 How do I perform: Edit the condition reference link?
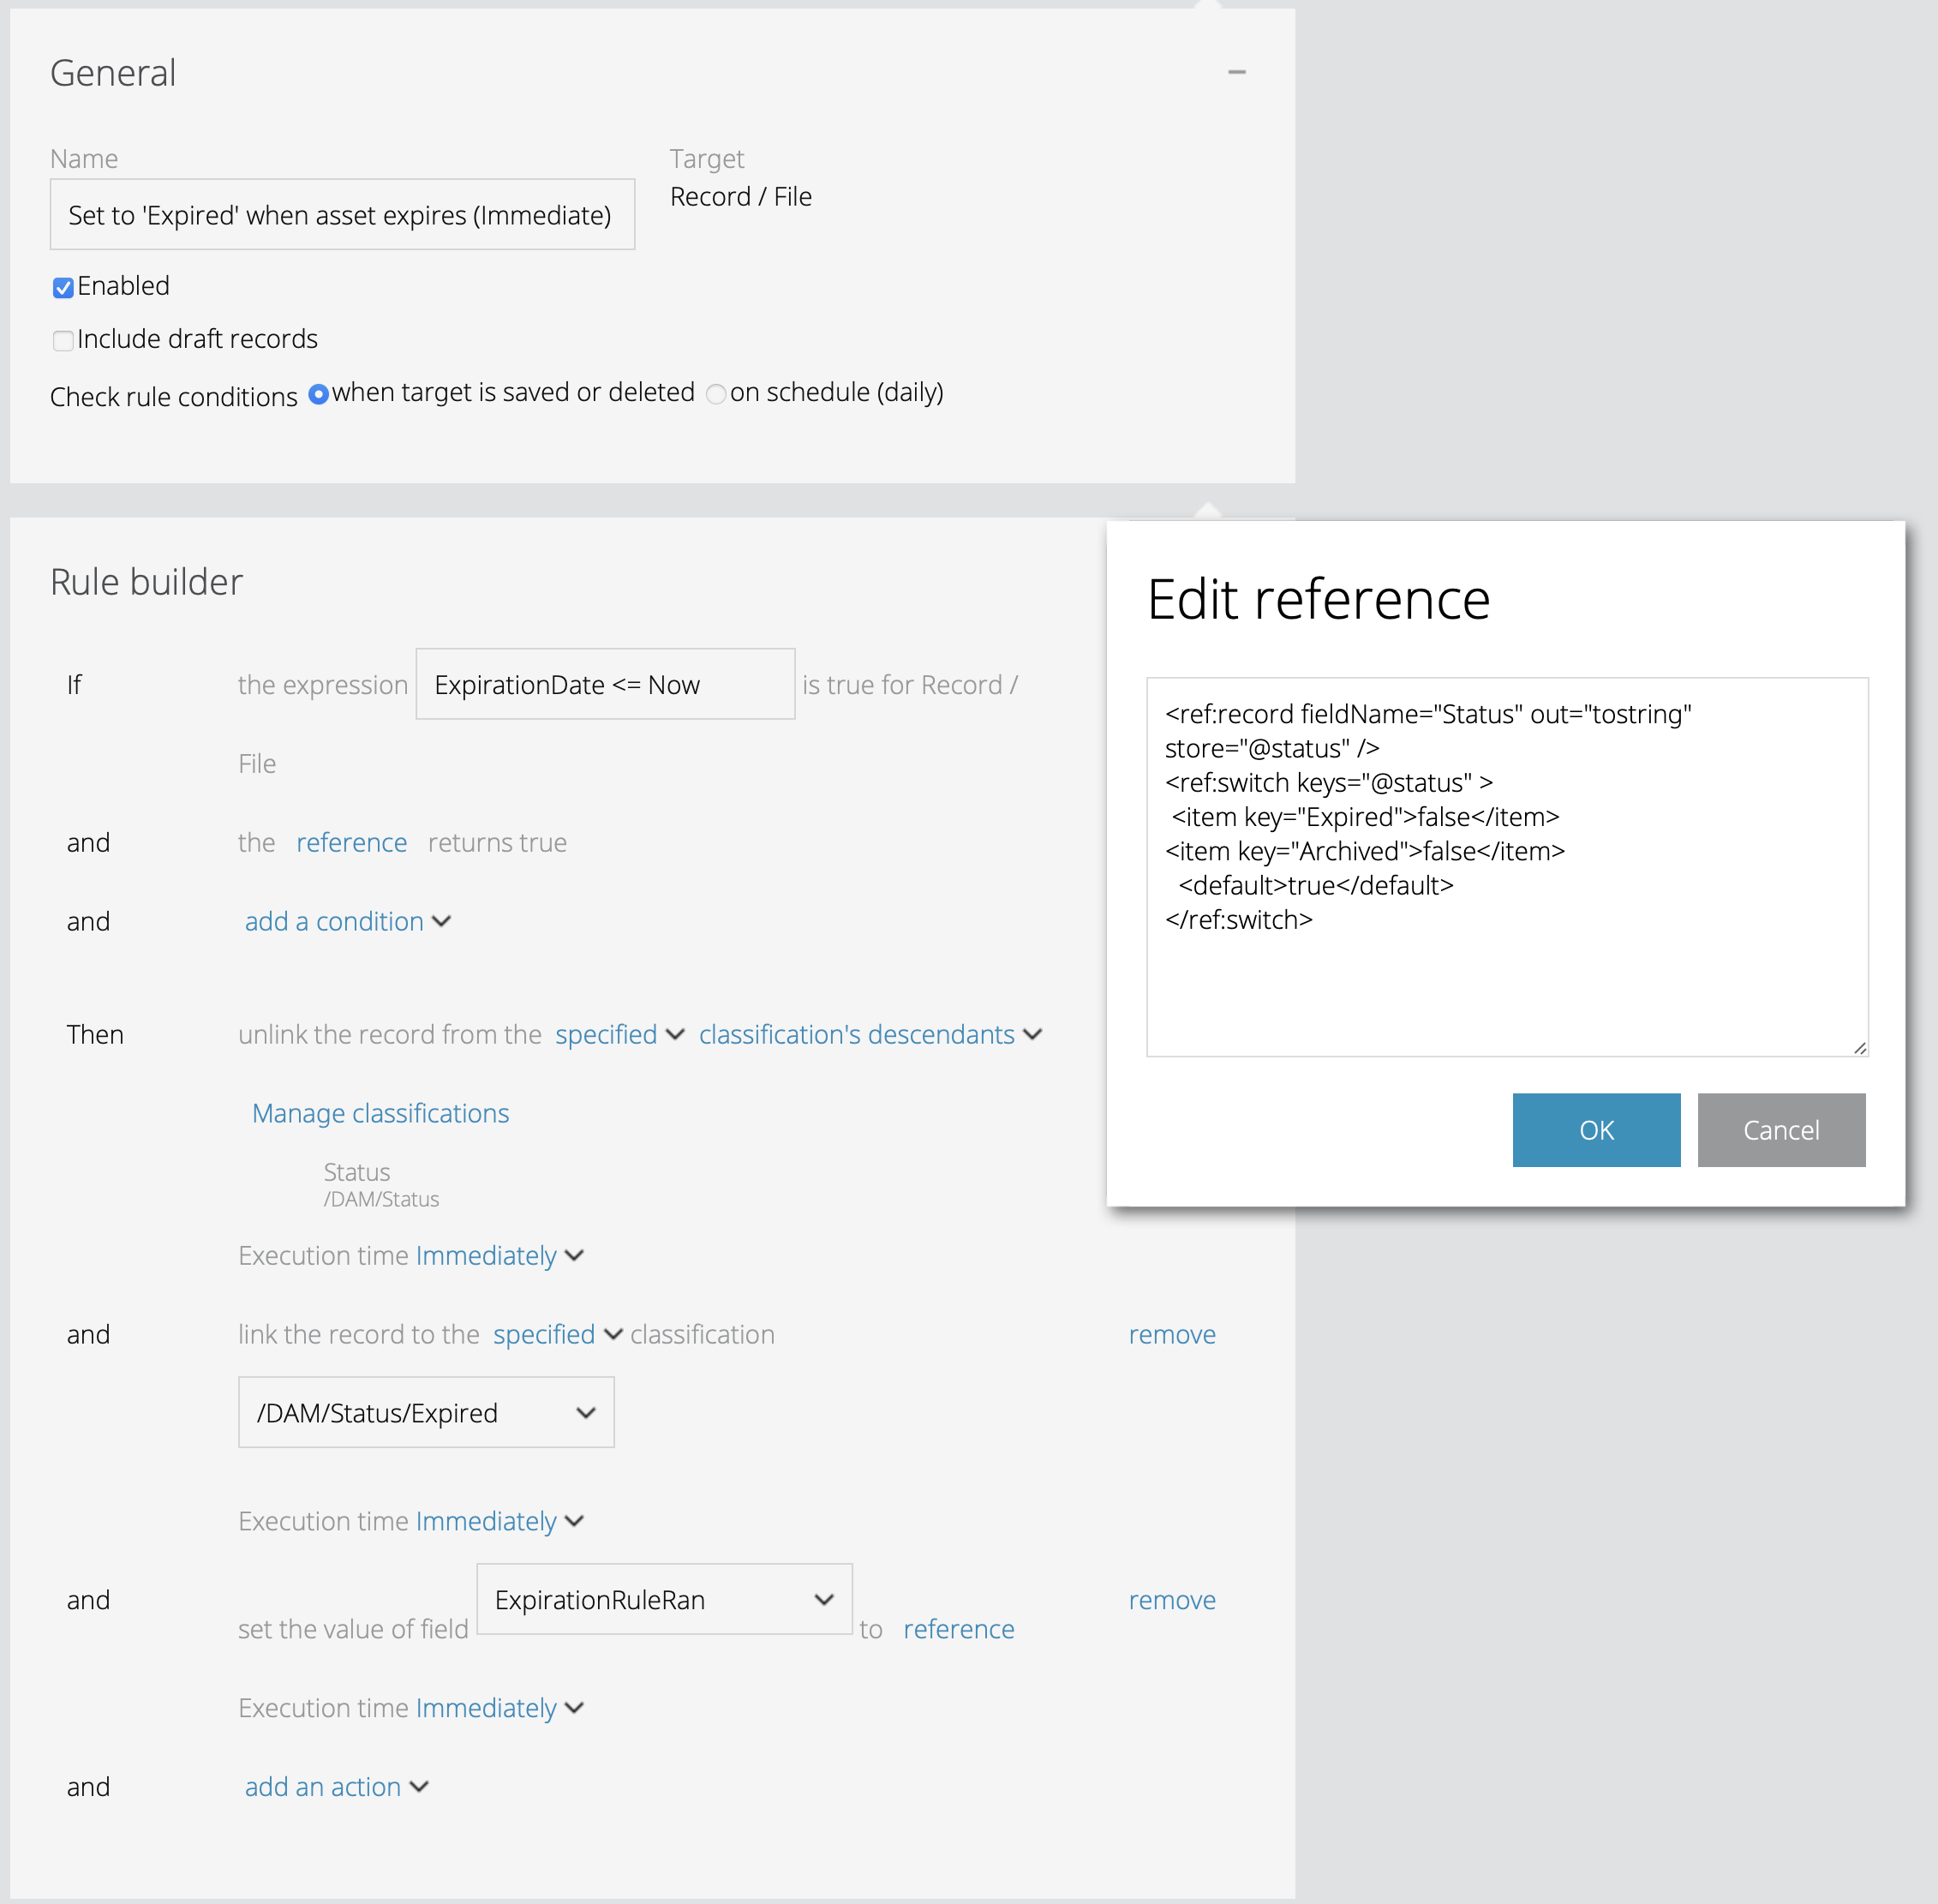(x=351, y=842)
